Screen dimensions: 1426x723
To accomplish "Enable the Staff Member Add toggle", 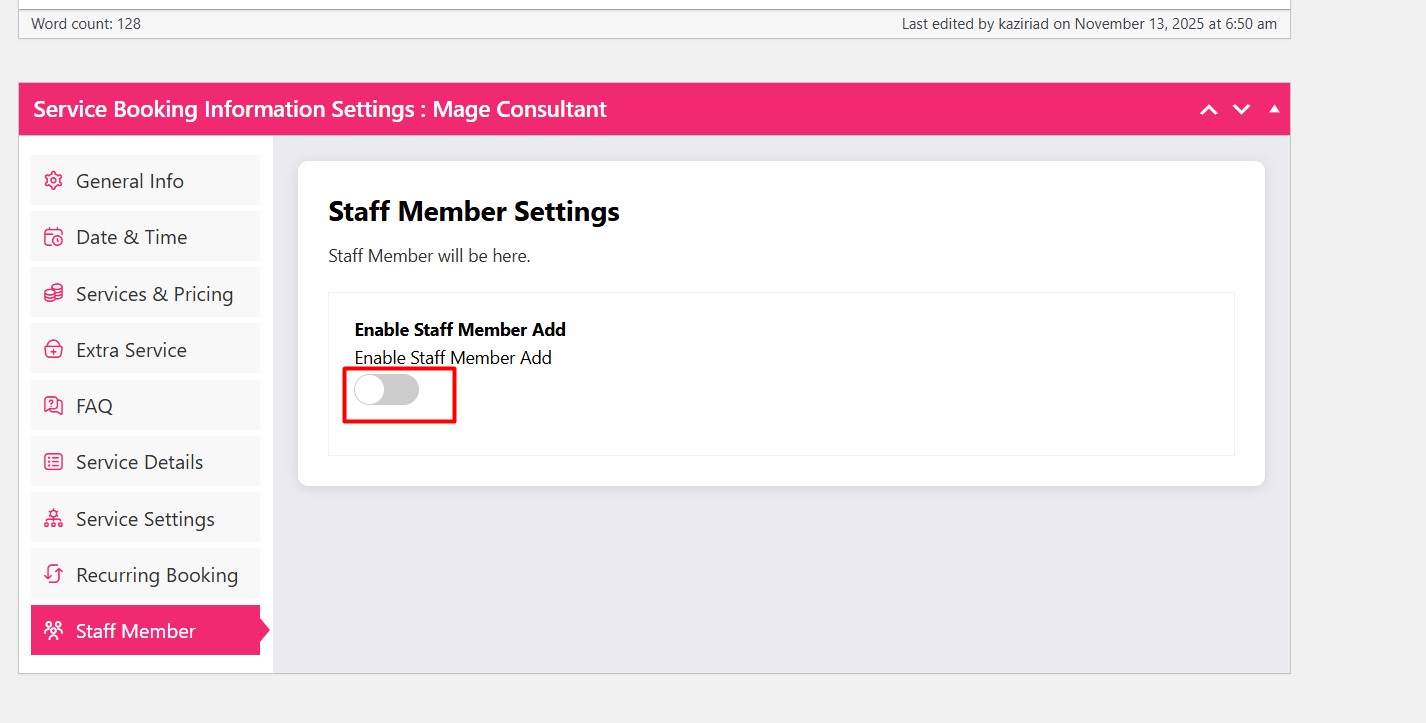I will tap(386, 390).
